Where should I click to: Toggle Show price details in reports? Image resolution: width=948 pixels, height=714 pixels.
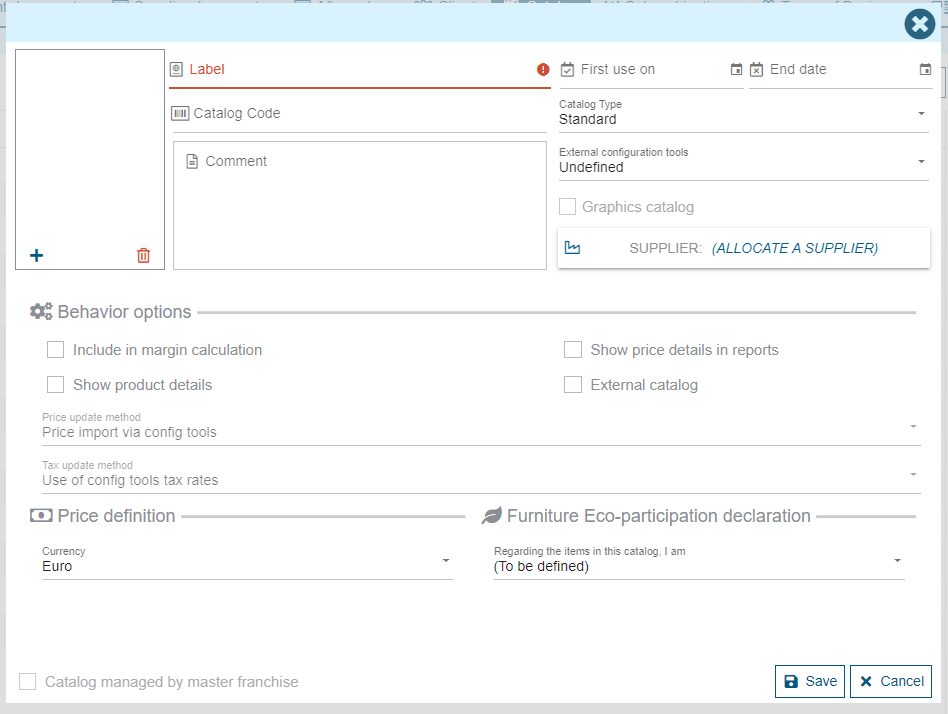573,350
